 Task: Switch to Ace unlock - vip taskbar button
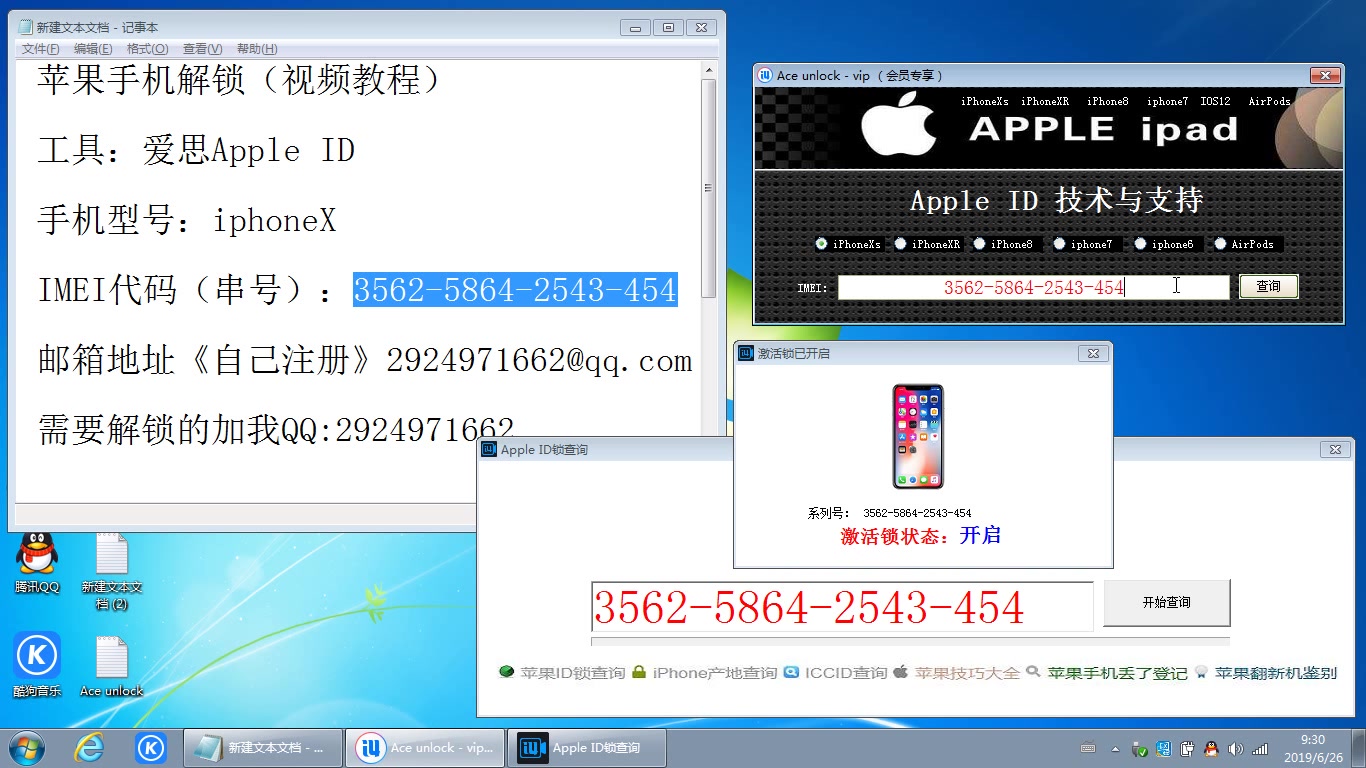[426, 748]
